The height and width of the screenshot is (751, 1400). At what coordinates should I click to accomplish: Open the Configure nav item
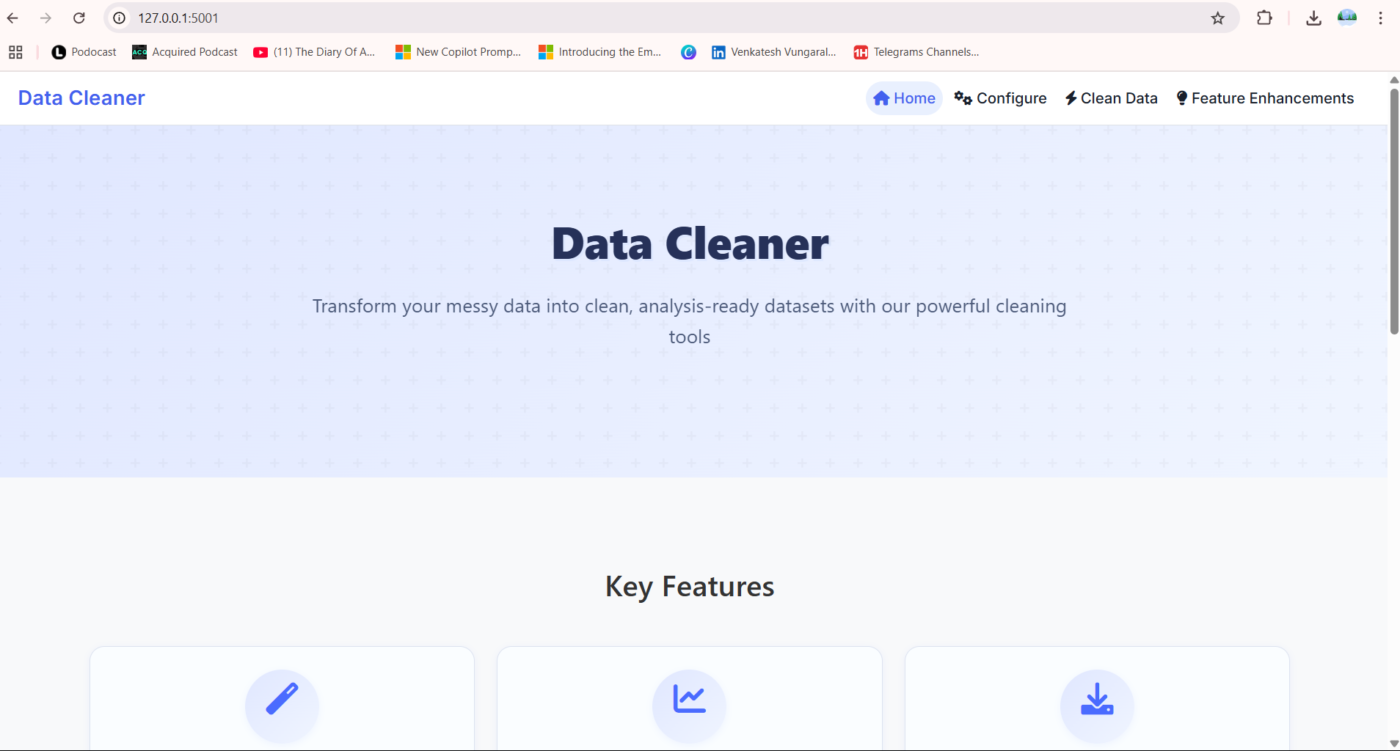pyautogui.click(x=1000, y=98)
